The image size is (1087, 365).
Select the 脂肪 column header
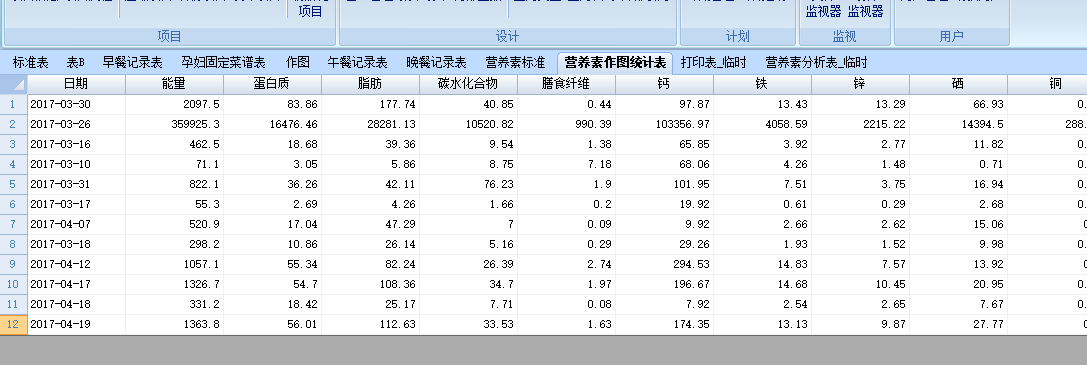tap(370, 84)
